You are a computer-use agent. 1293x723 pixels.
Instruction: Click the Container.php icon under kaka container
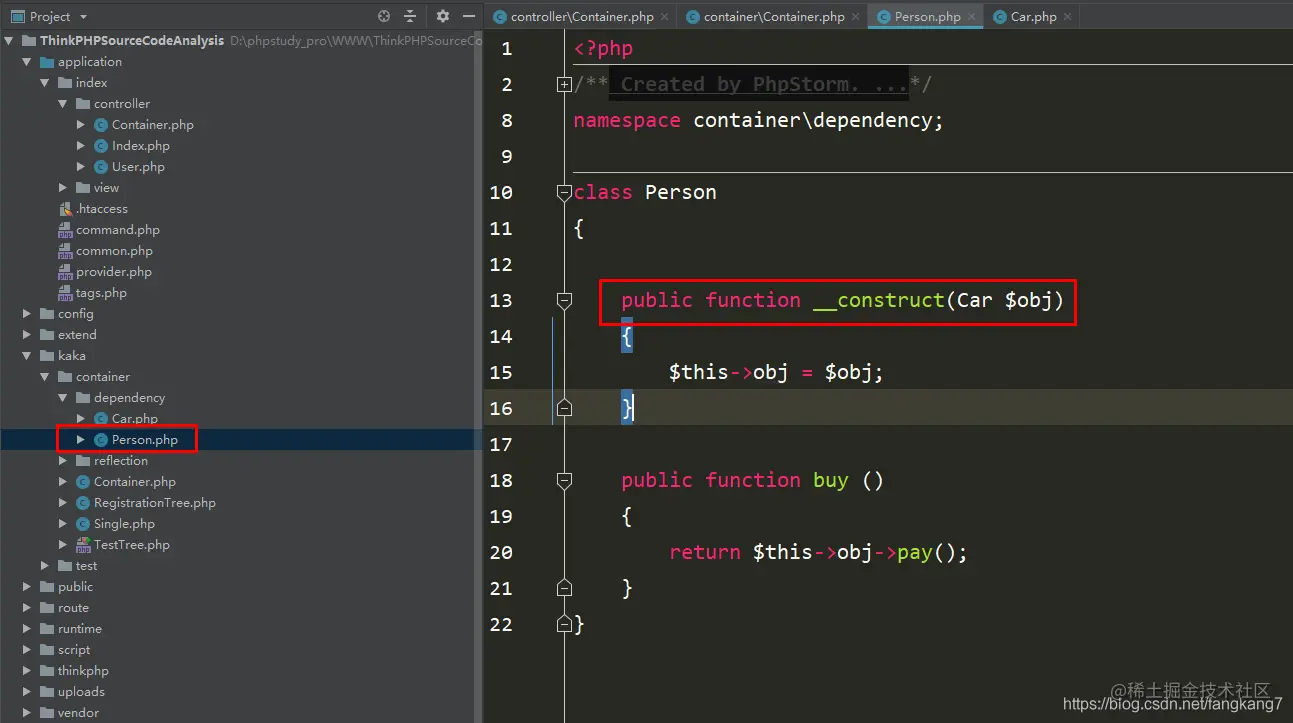point(83,482)
